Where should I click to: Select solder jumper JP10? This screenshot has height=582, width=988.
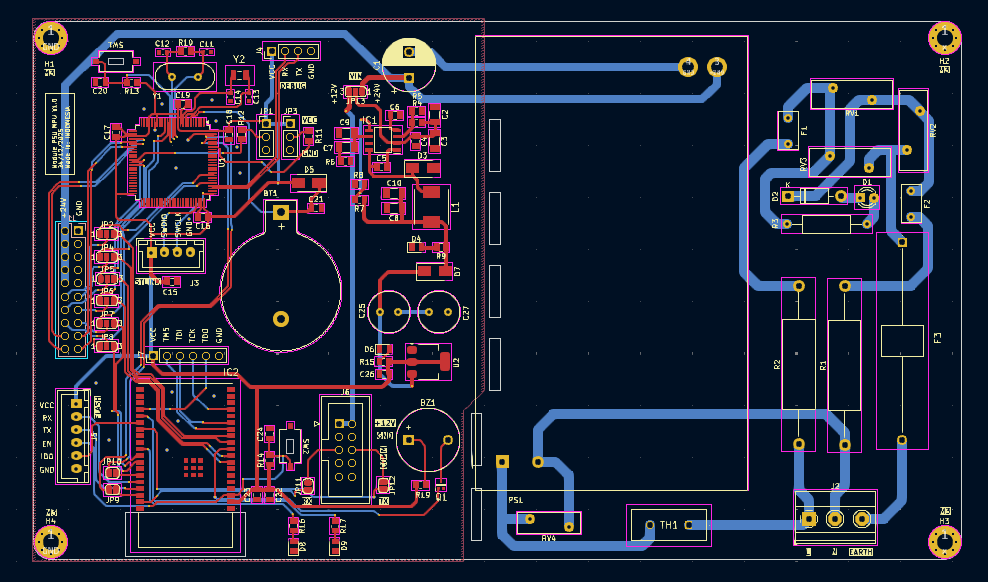coord(112,472)
